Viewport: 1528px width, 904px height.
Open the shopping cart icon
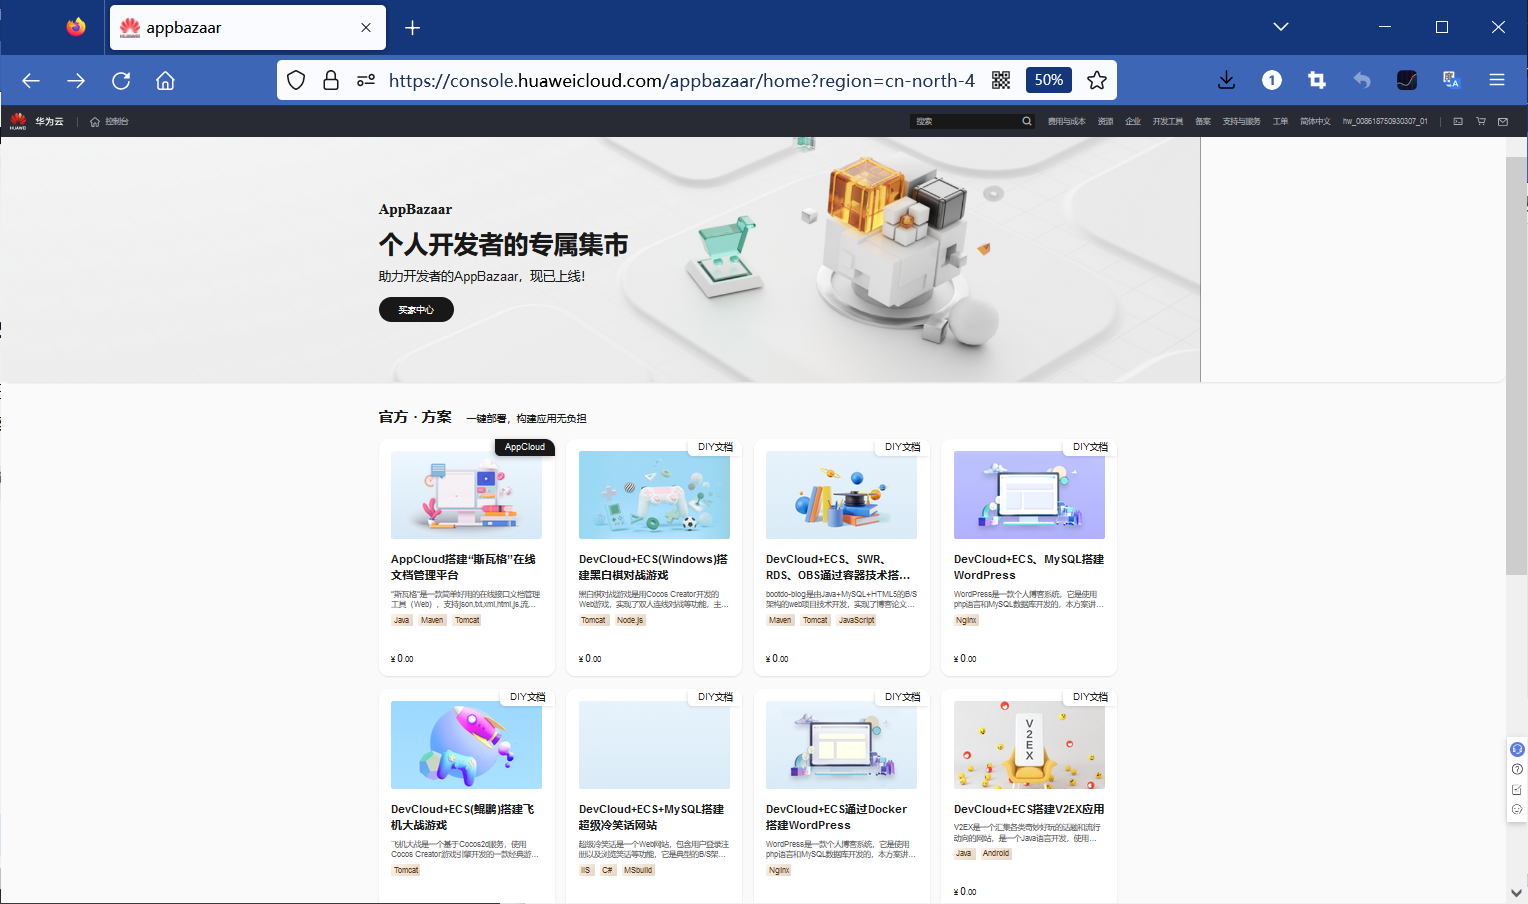1481,121
